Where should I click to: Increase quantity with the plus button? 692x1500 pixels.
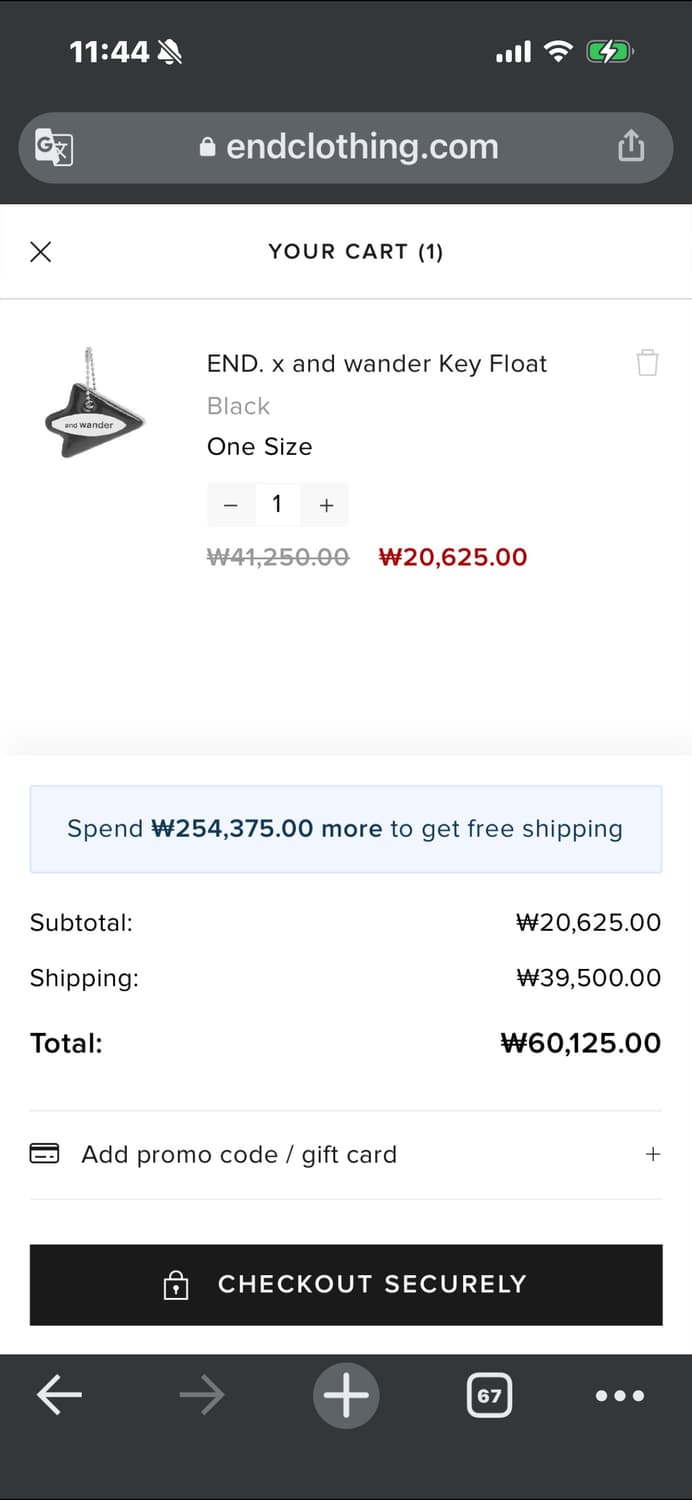coord(326,505)
